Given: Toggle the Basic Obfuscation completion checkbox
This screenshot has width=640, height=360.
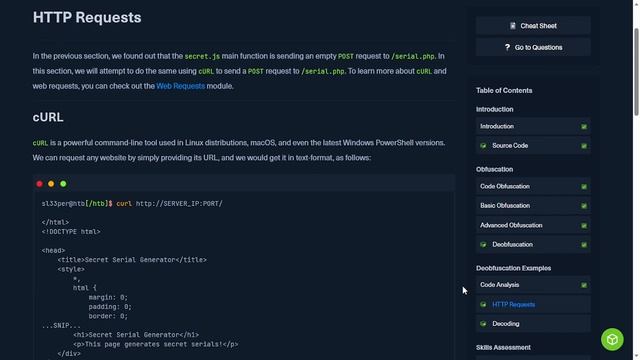Looking at the screenshot, I should [x=584, y=206].
